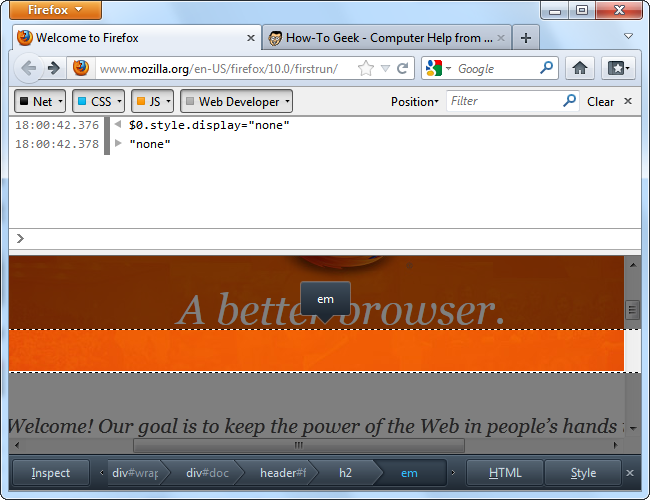Switch to the Welcome to Firefox tab
650x500 pixels.
137,38
